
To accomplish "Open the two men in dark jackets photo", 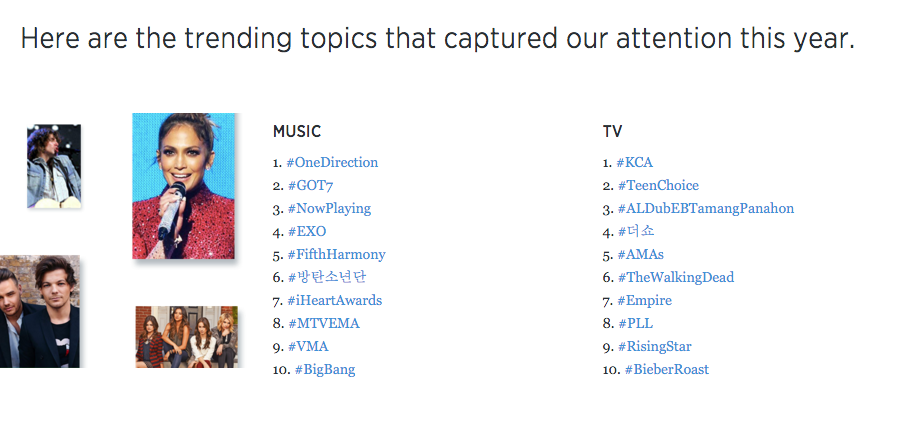I will click(40, 311).
